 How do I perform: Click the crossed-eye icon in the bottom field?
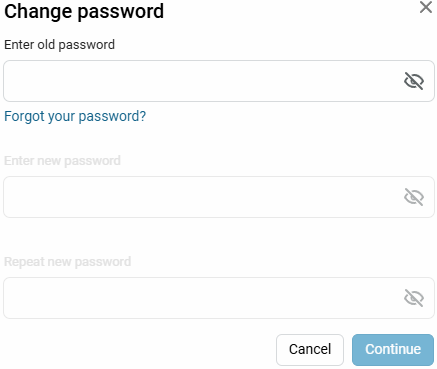click(x=414, y=298)
